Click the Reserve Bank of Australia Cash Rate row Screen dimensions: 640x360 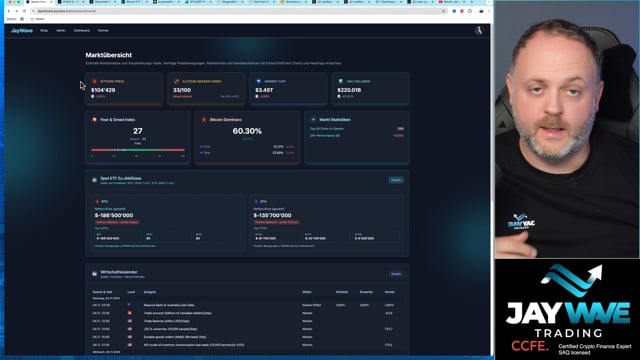[247, 305]
